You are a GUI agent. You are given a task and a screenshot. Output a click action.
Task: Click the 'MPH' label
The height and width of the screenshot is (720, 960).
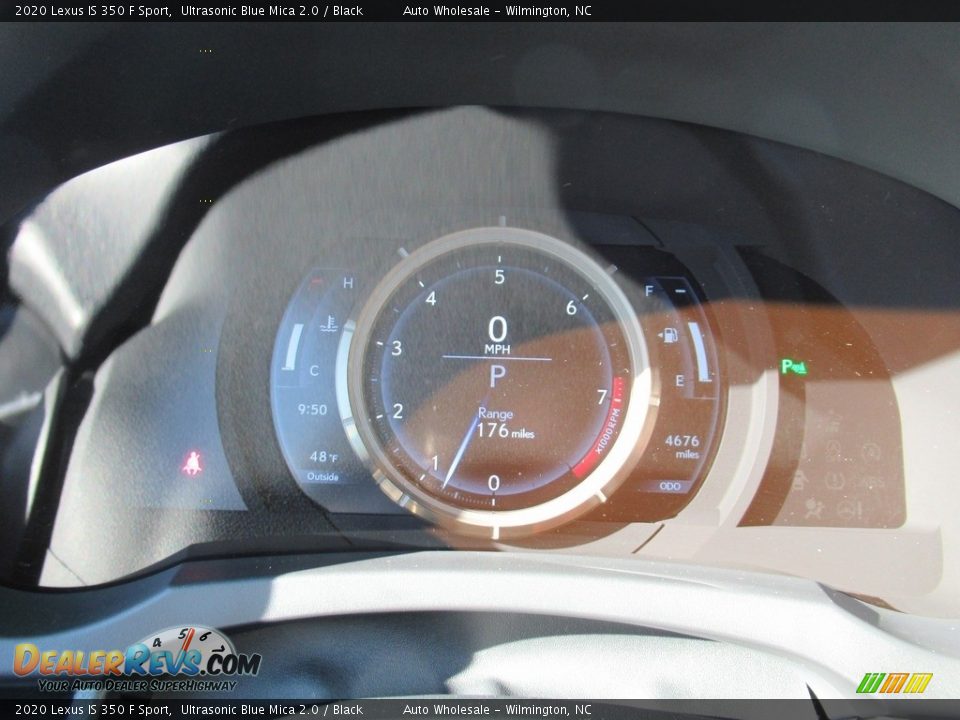497,349
